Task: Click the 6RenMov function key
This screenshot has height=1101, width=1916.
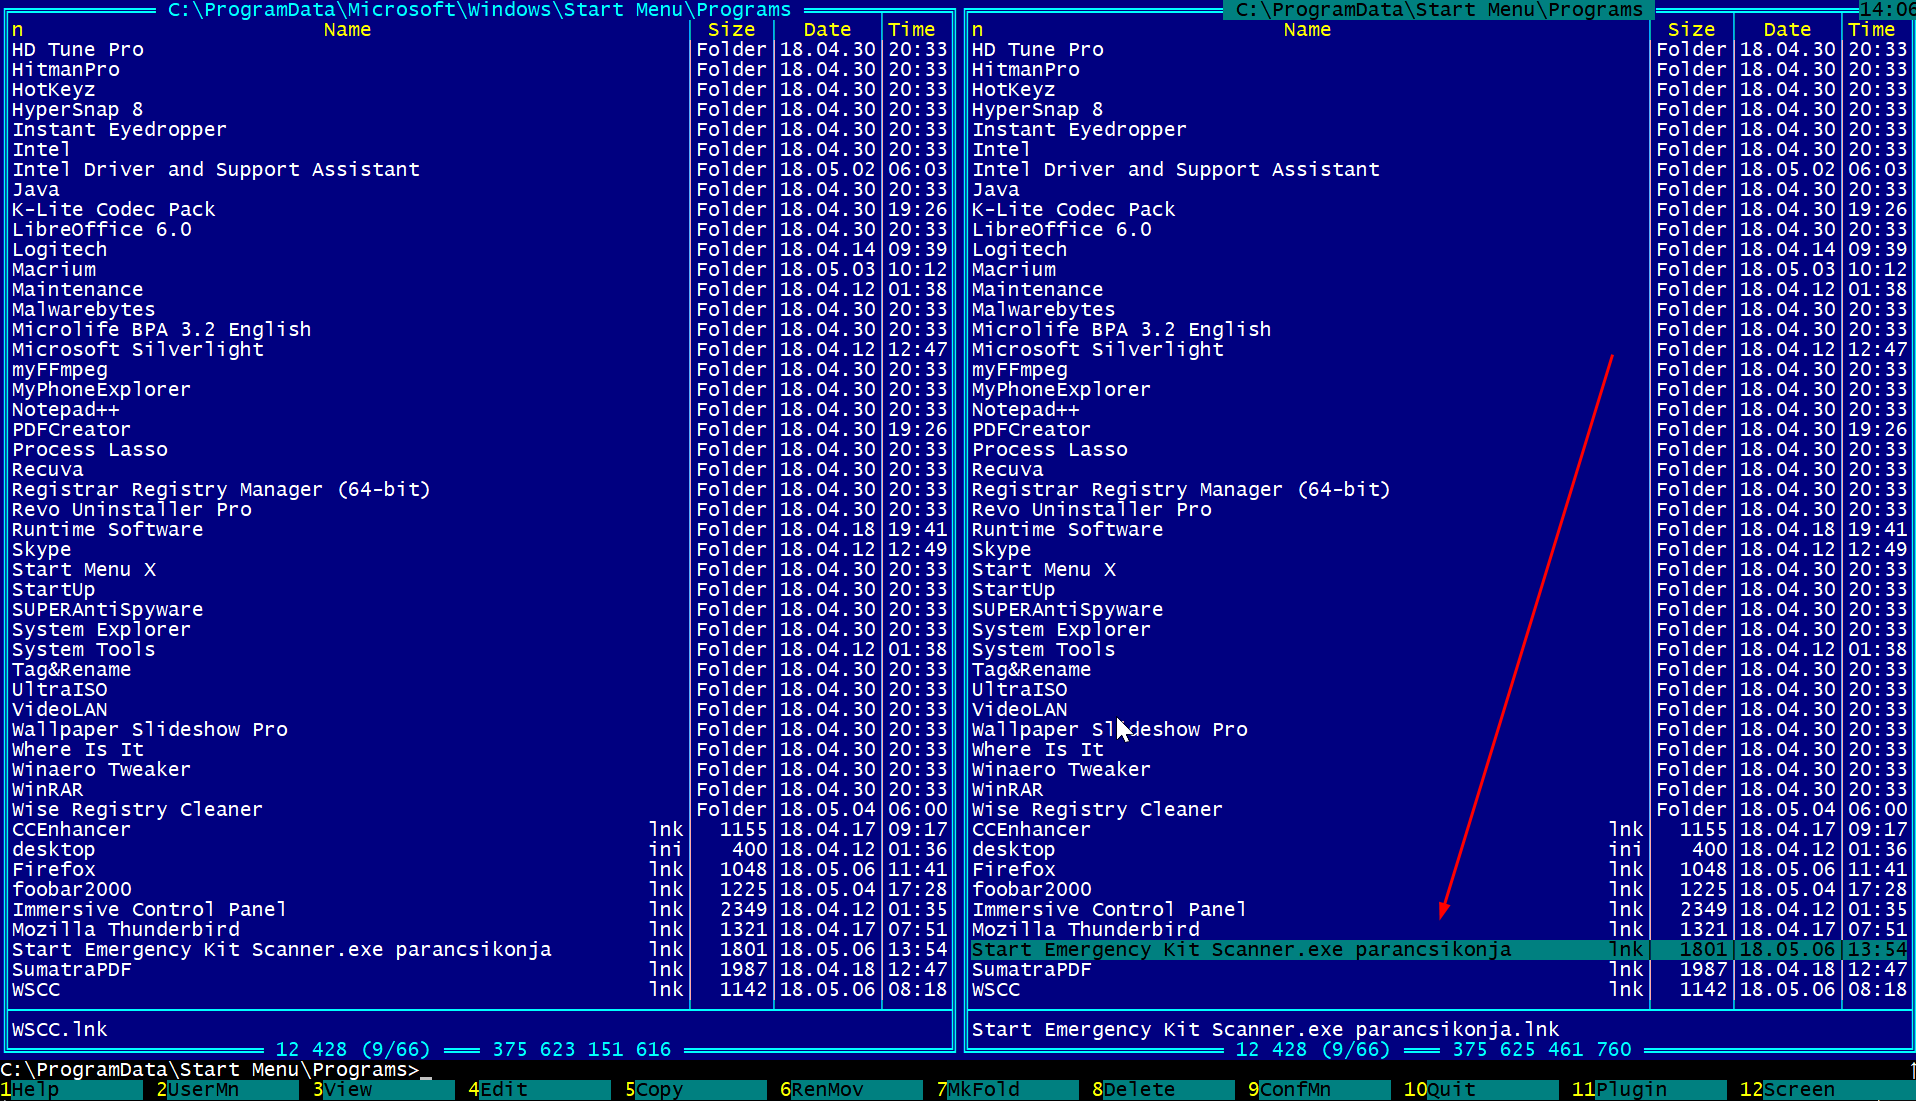Action: [x=851, y=1090]
